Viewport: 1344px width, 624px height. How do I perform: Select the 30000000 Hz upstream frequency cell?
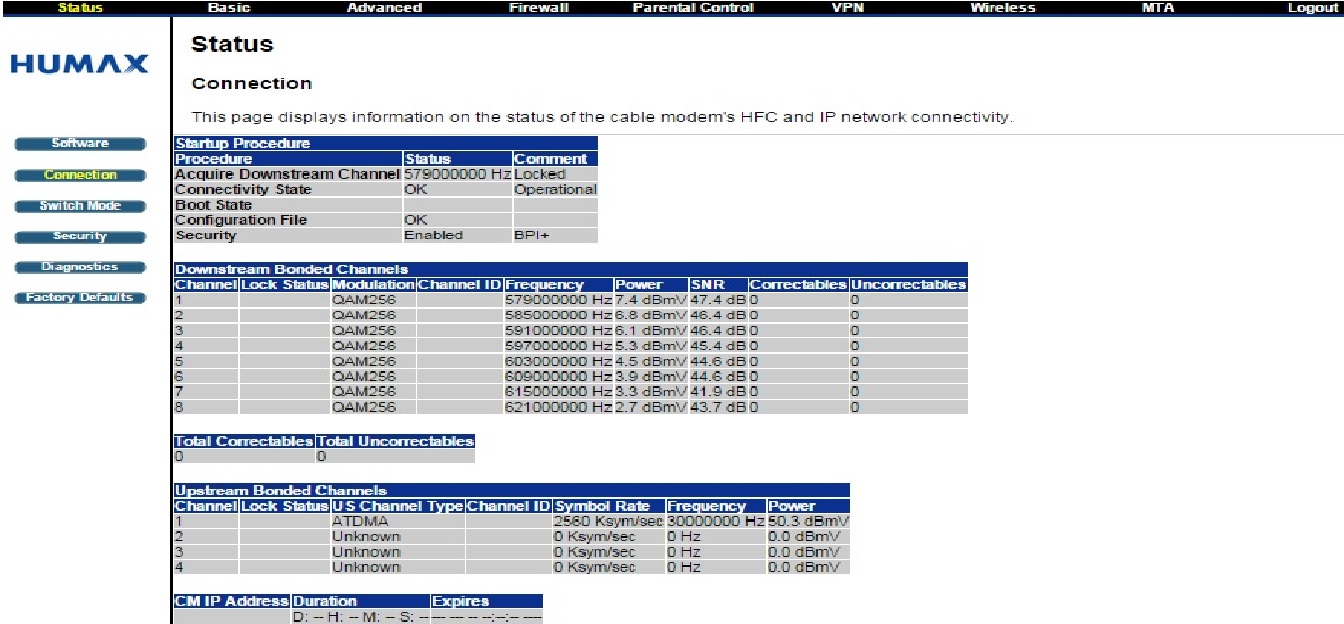[x=716, y=521]
